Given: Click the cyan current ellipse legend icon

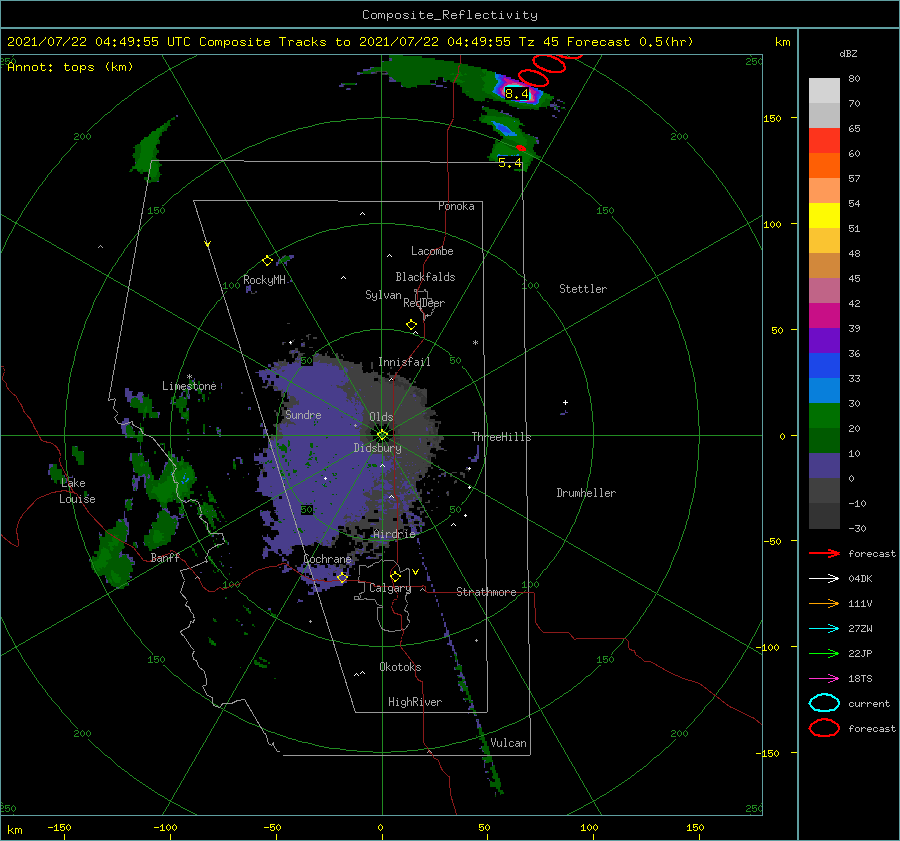Looking at the screenshot, I should (824, 703).
